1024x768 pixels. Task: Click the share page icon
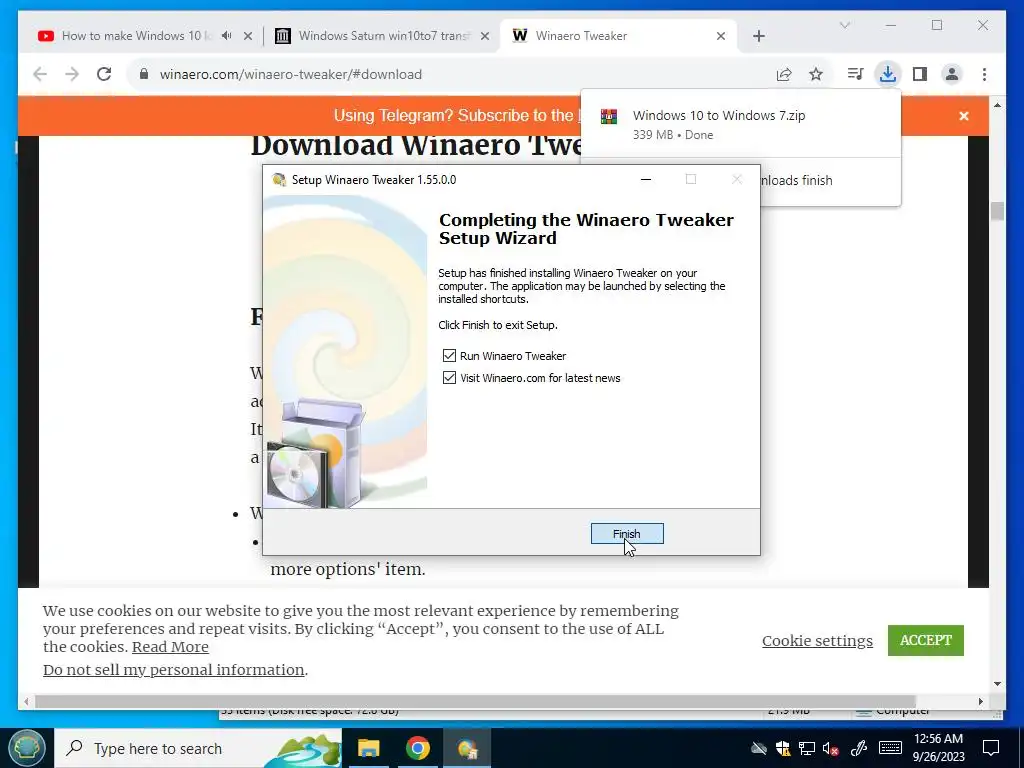tap(784, 74)
